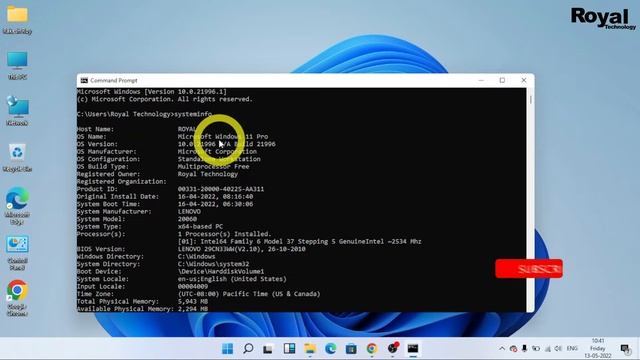Screen dimensions: 640x360
Task: Click the 'Multiprocessor Free' build type value
Action: 213,167
